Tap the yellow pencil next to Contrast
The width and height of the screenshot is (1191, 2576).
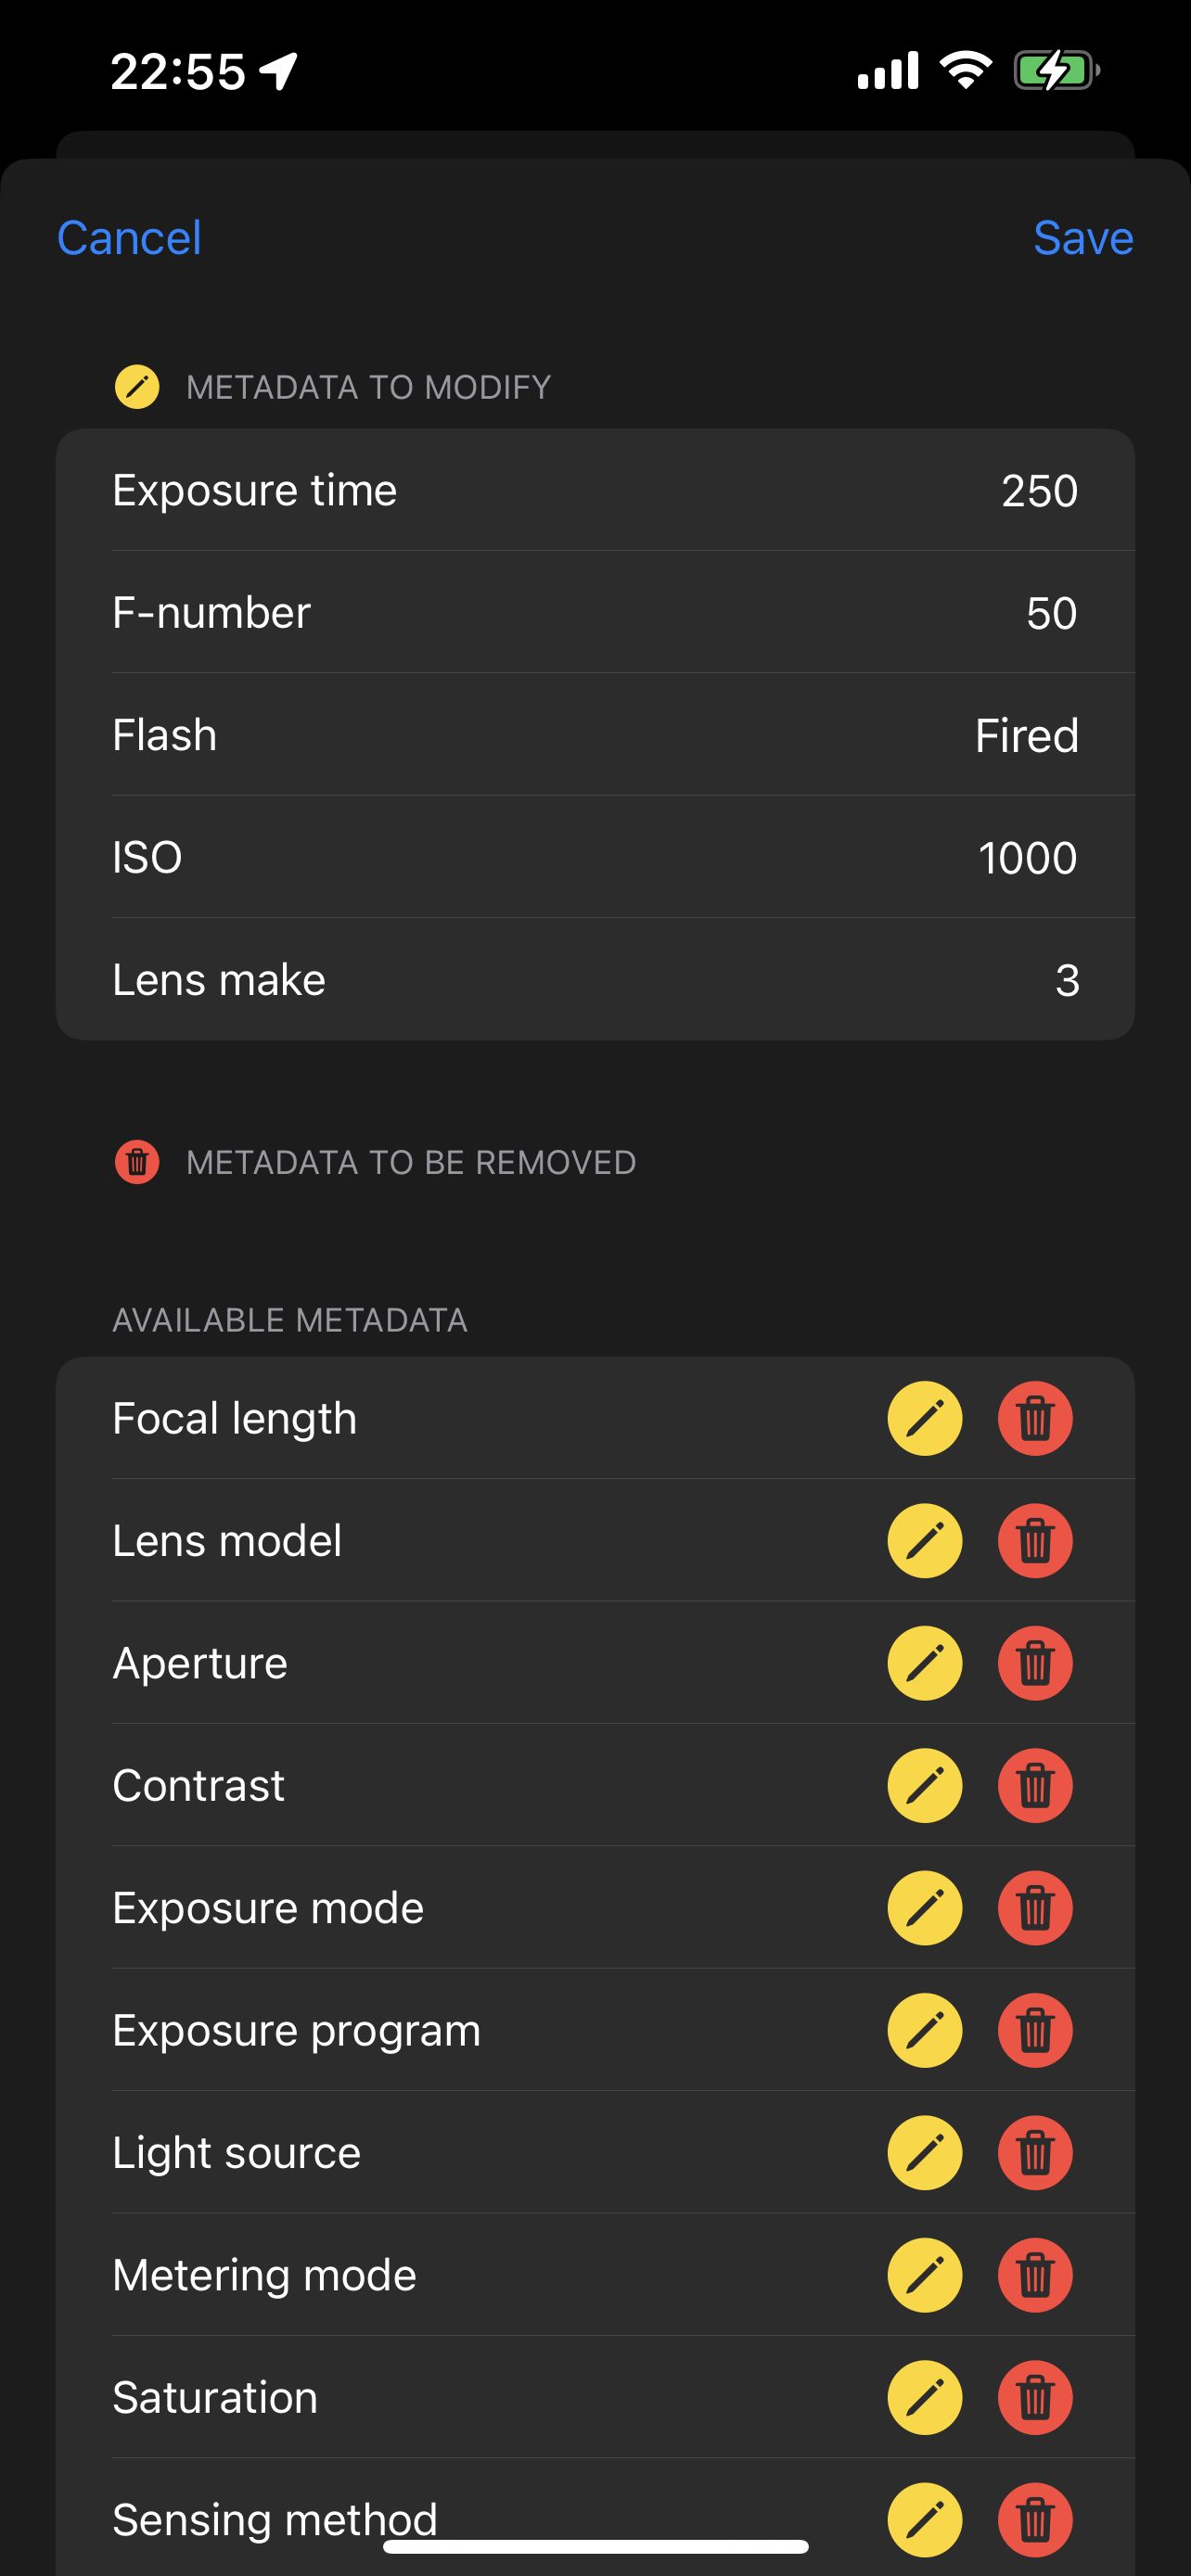point(925,1785)
